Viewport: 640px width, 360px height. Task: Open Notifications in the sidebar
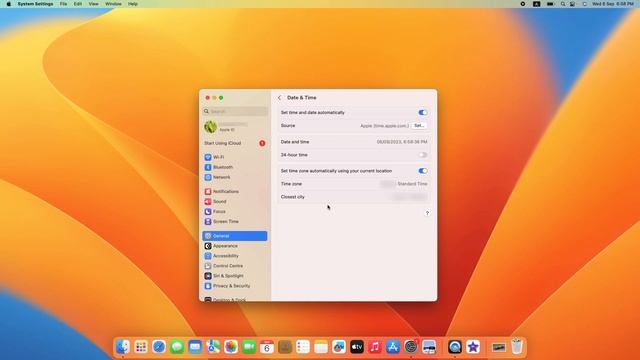click(235, 191)
